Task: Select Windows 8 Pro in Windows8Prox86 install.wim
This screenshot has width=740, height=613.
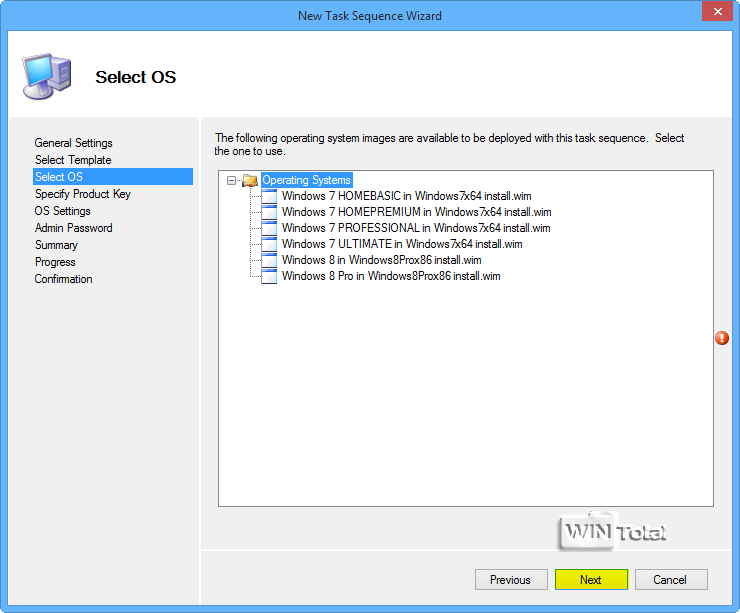Action: (x=391, y=276)
